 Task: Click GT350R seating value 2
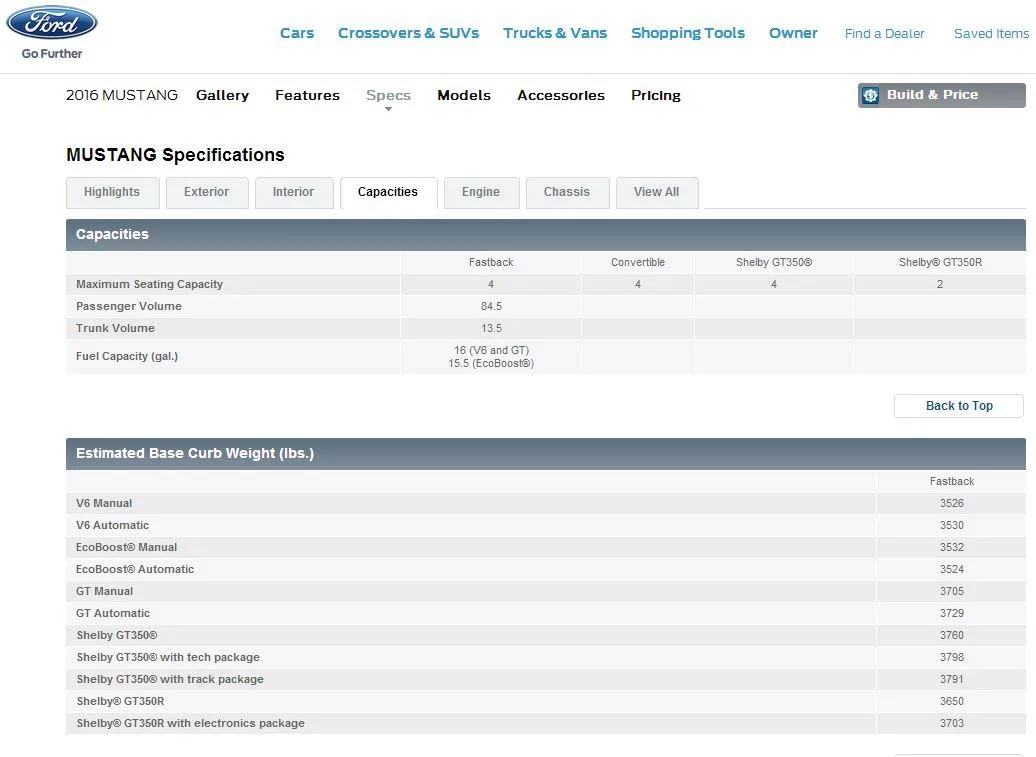click(940, 284)
